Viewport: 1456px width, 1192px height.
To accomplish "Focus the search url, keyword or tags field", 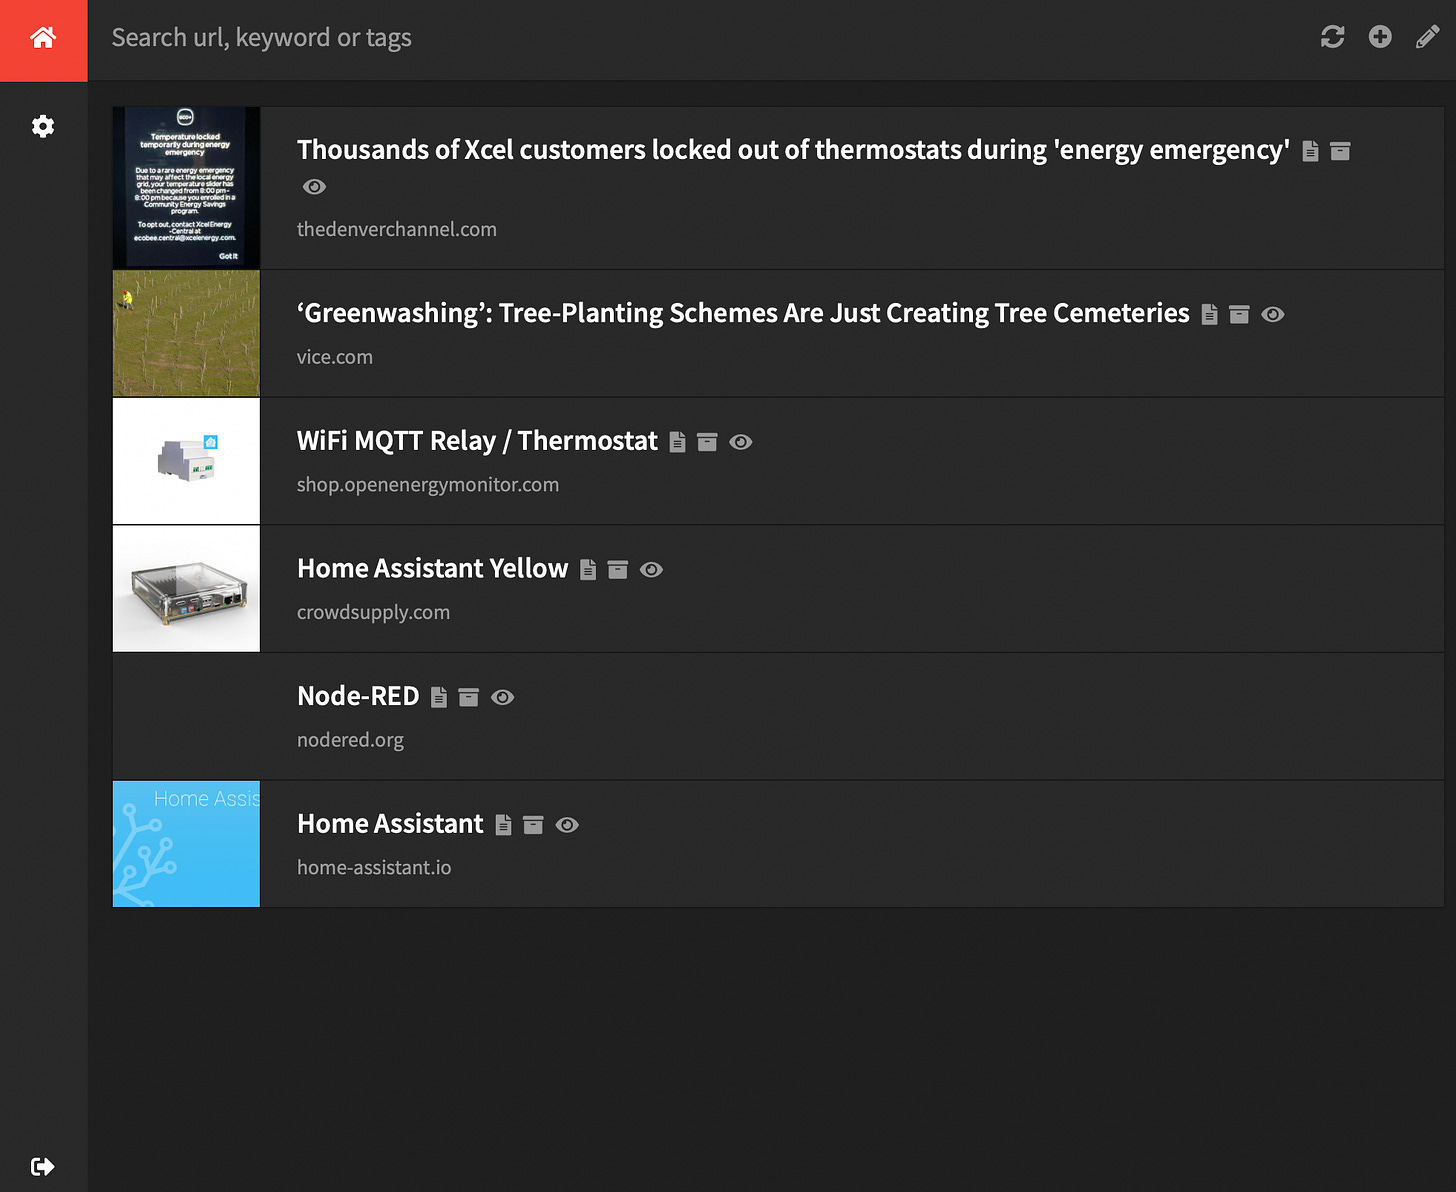I will pos(700,38).
